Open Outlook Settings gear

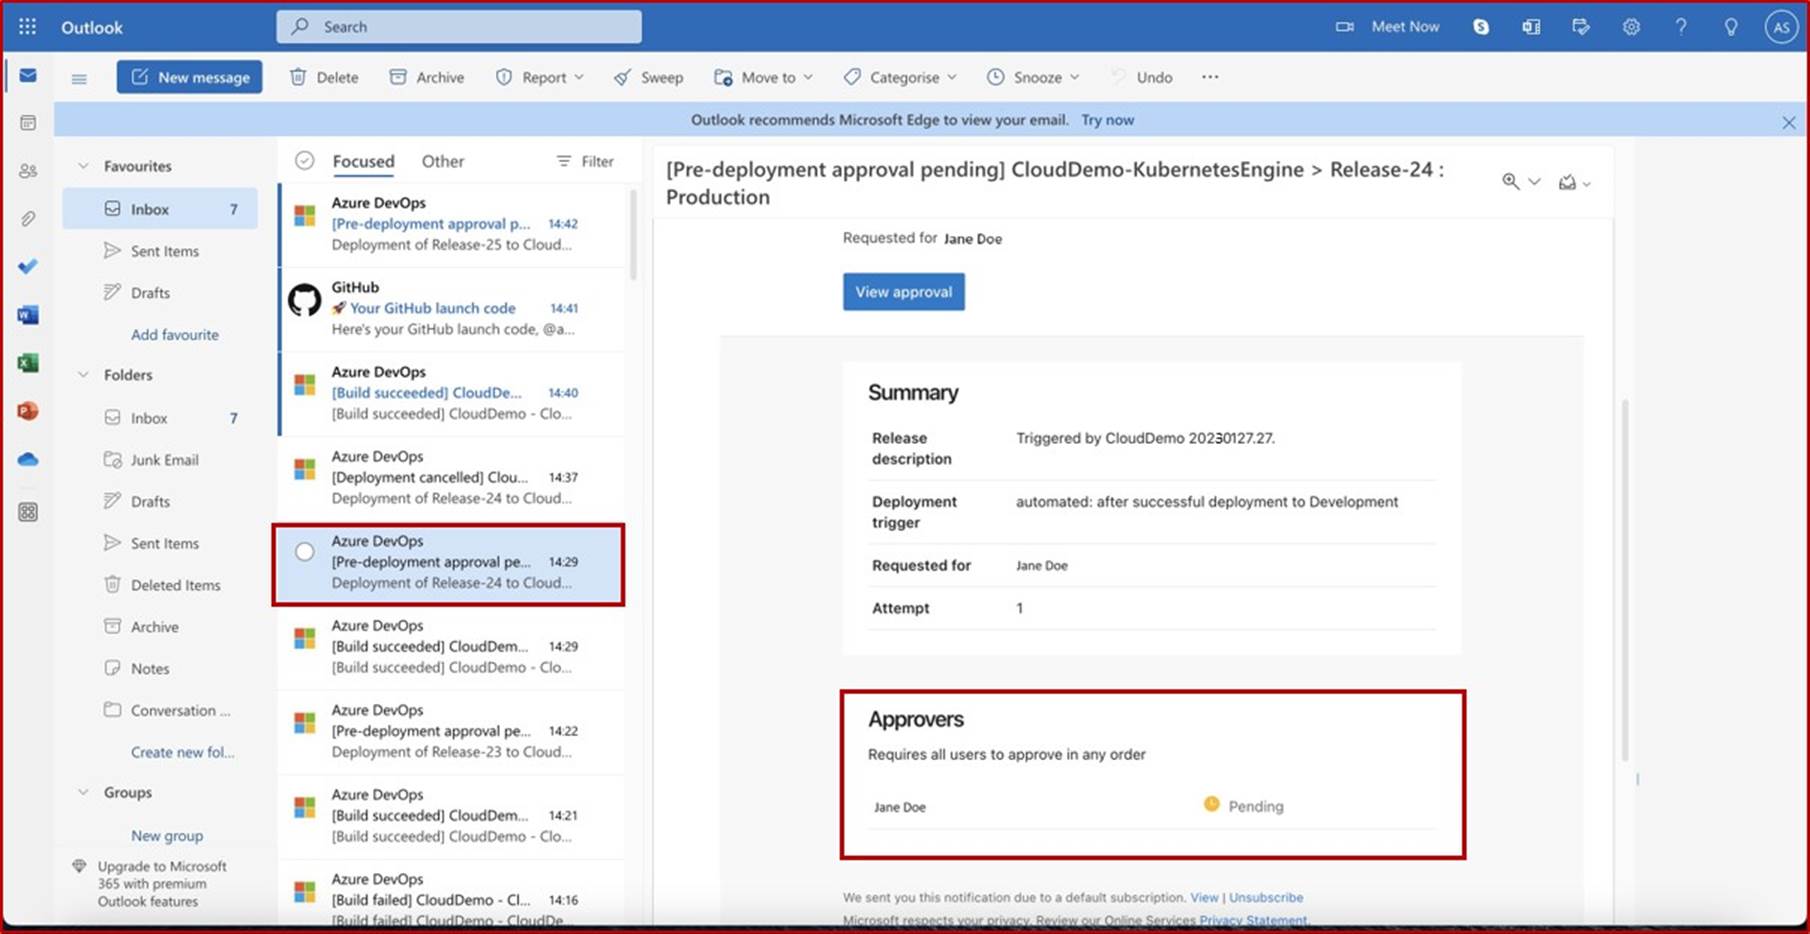[x=1631, y=27]
